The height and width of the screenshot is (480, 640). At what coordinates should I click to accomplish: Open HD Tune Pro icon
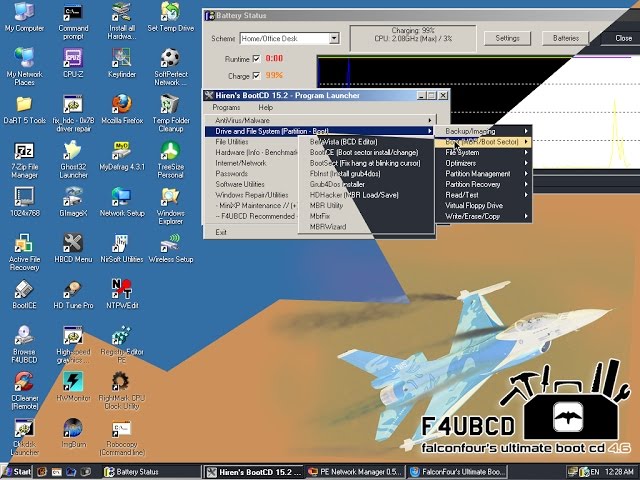pos(73,294)
